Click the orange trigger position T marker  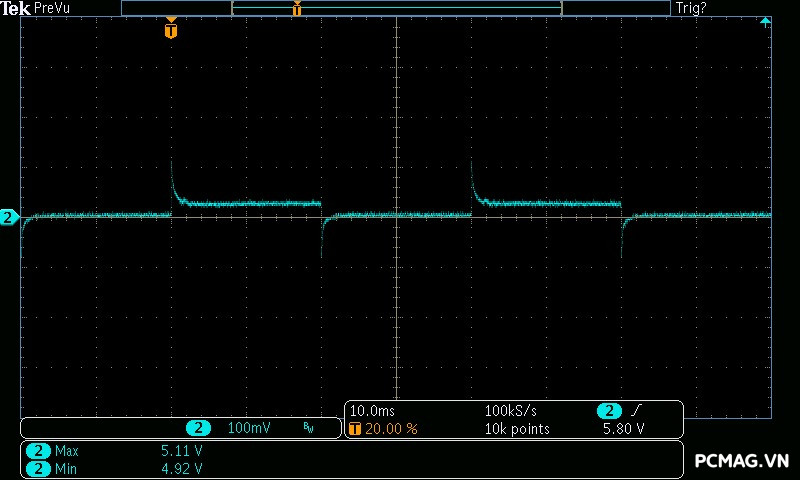pos(171,30)
